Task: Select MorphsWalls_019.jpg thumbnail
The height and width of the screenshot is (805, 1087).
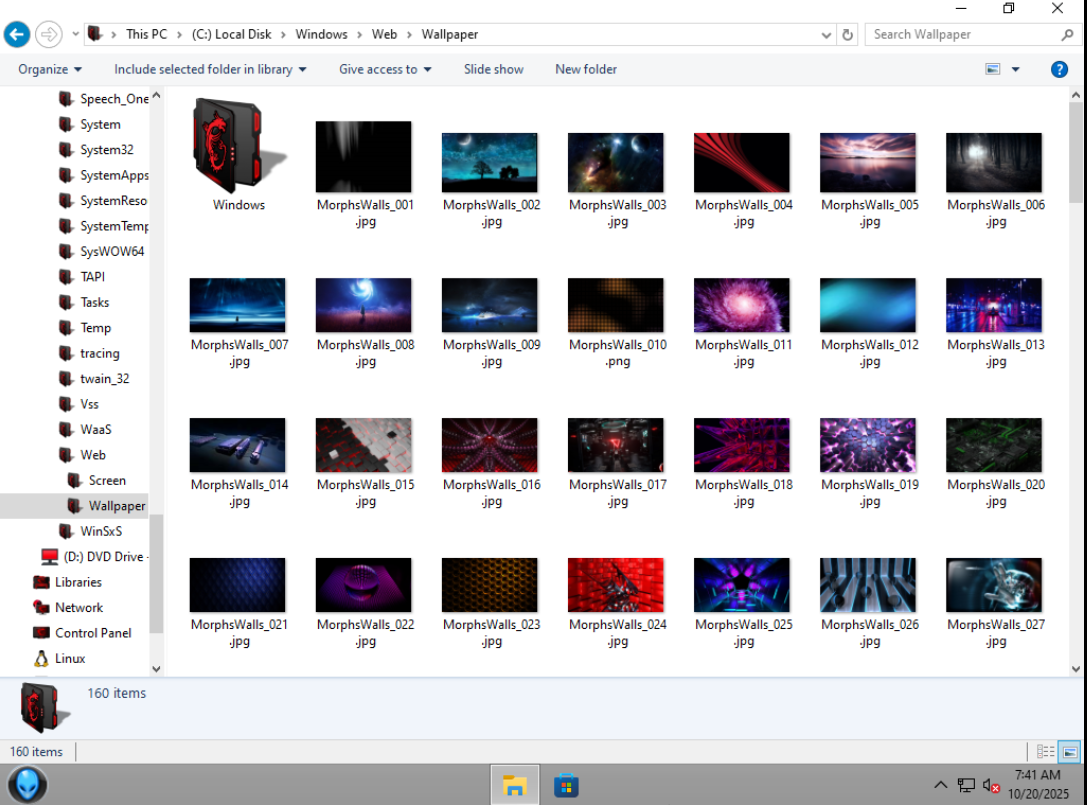Action: [x=868, y=445]
